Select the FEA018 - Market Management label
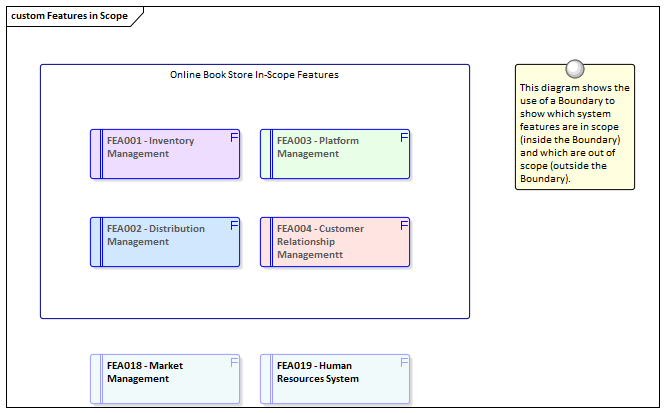Screen dimensions: 665x413 (145, 373)
